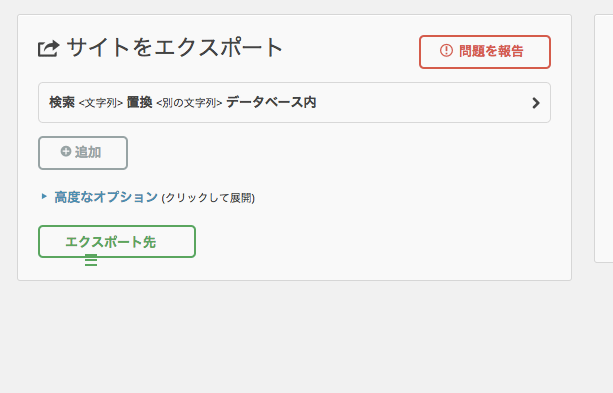Click the 追加 button
This screenshot has width=613, height=393.
point(83,153)
